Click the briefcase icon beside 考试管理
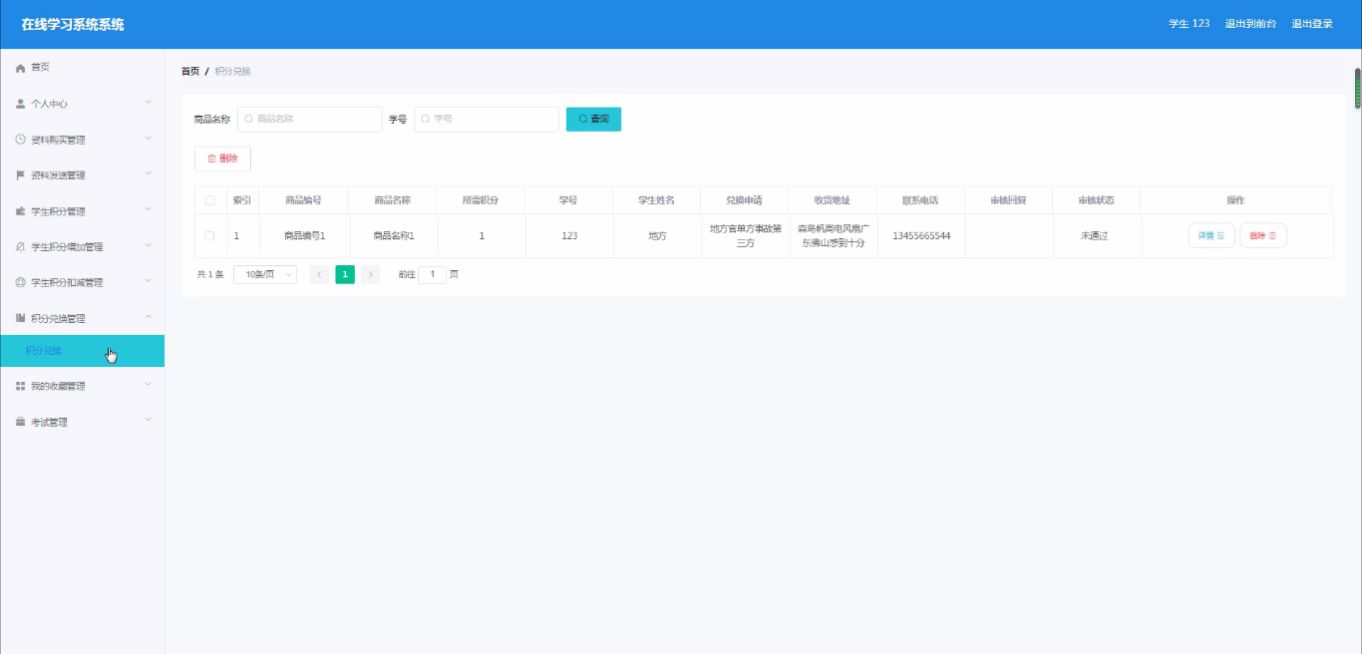1362x654 pixels. click(20, 422)
